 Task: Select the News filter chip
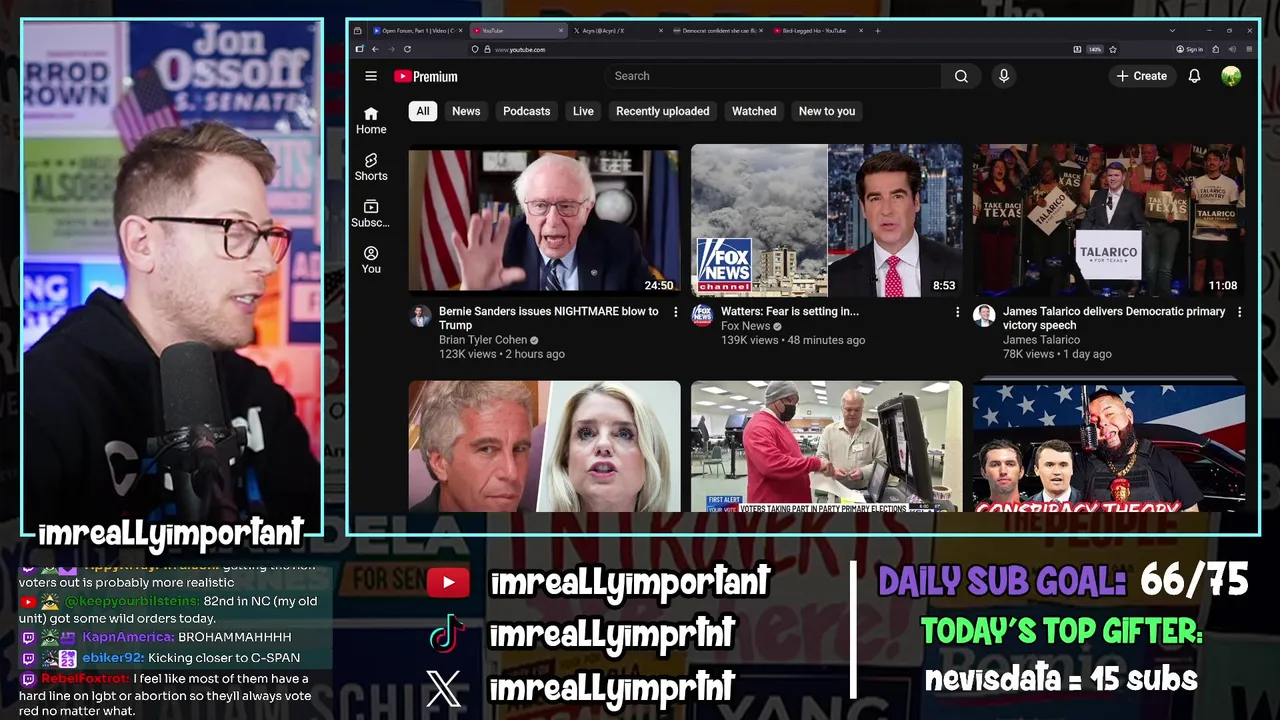(x=466, y=111)
